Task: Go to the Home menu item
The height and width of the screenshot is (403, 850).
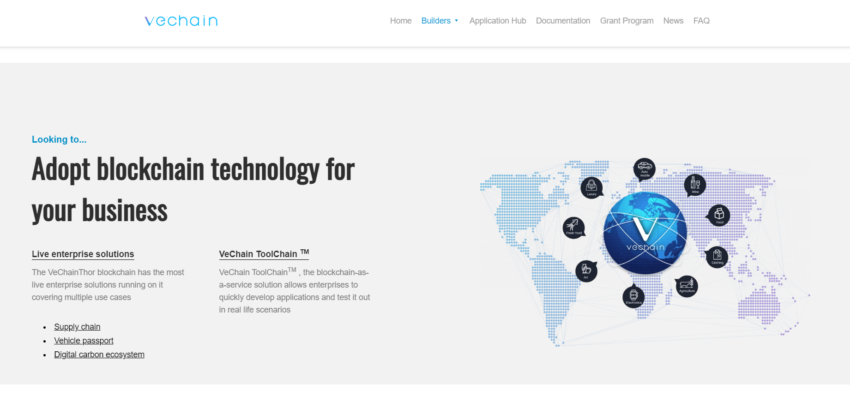Action: tap(401, 21)
